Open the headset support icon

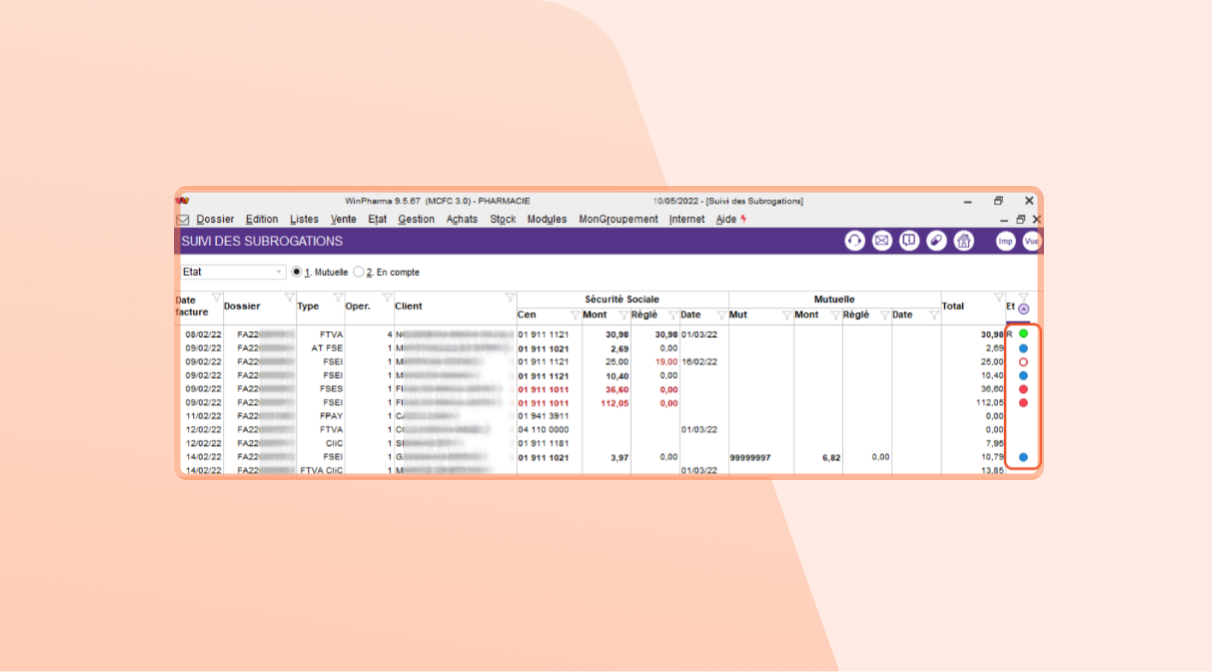click(854, 241)
